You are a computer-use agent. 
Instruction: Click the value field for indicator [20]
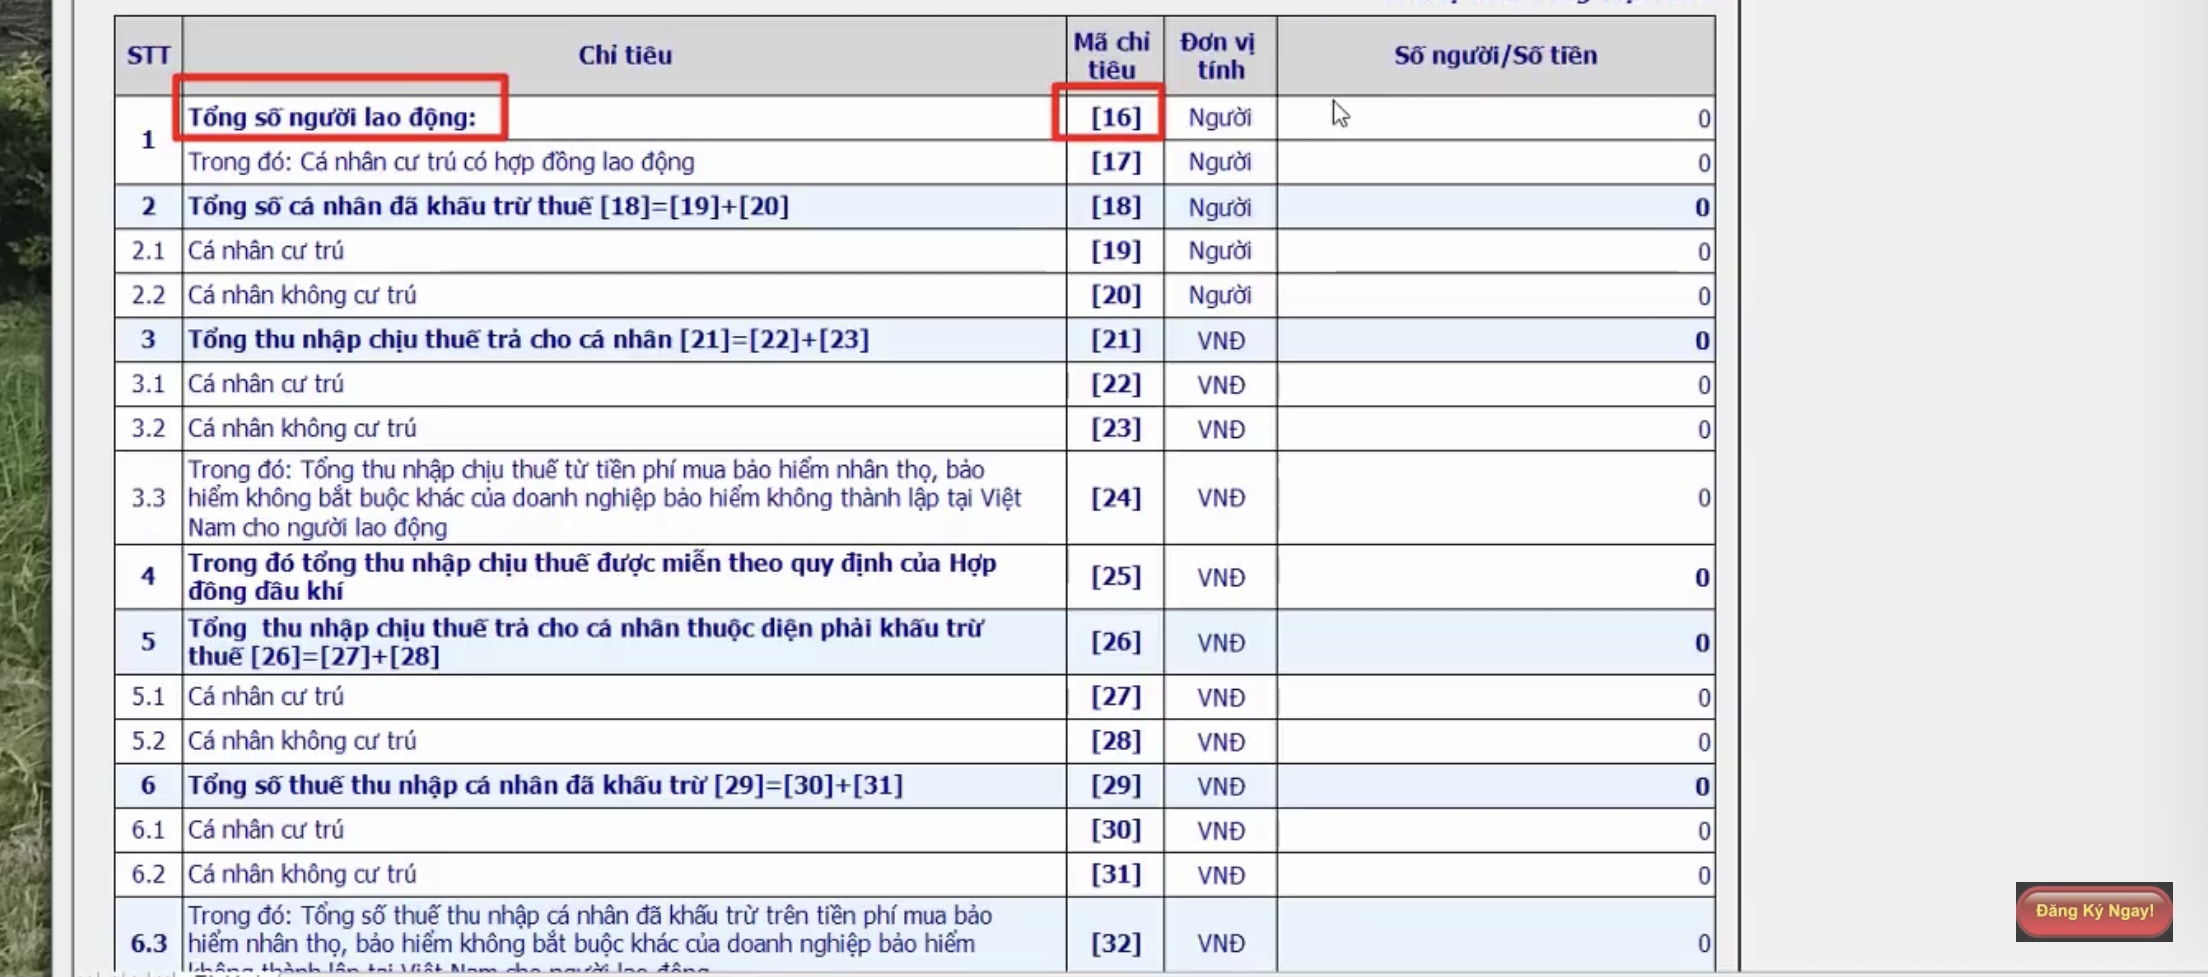click(x=1495, y=296)
